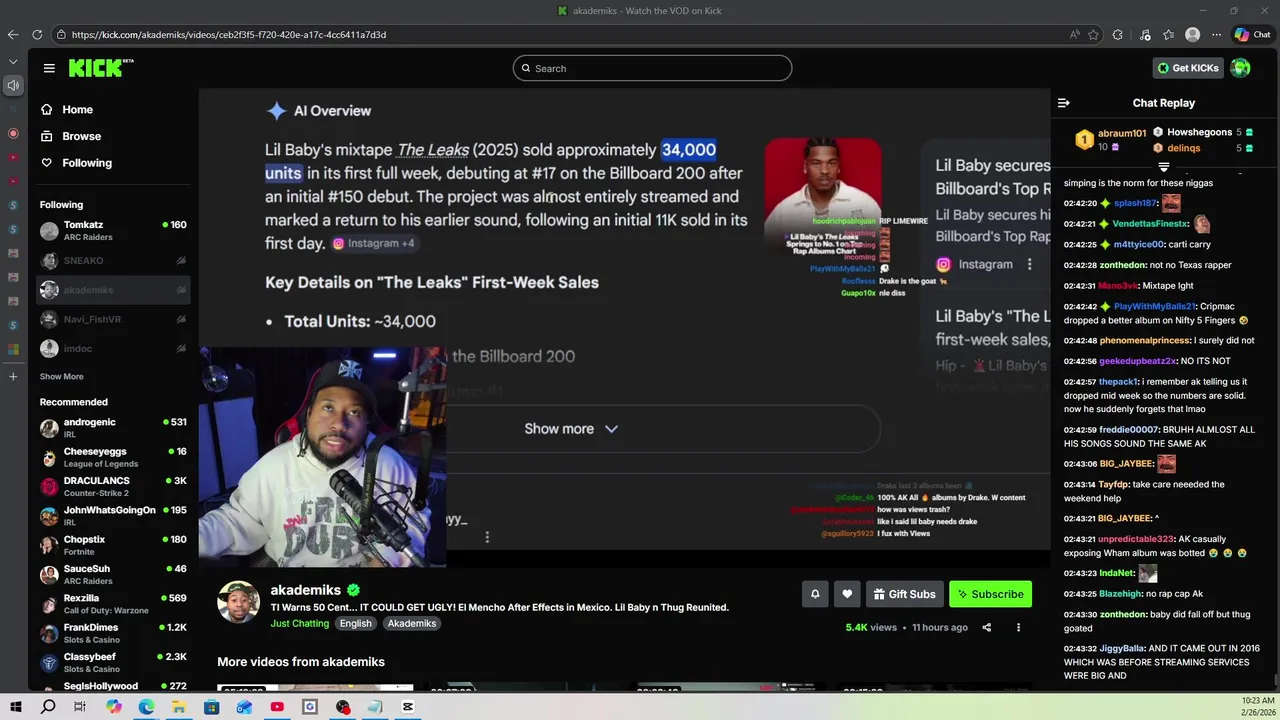Expand the vertical tabs chevron
The height and width of the screenshot is (720, 1280).
click(13, 61)
